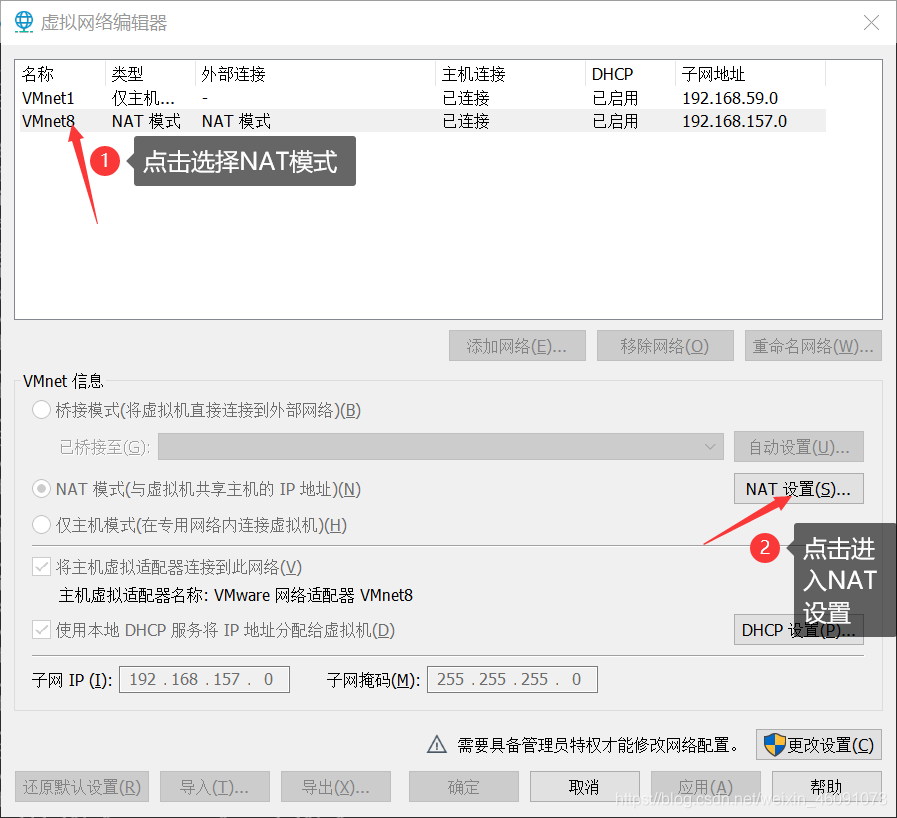Click the warning triangle icon
Viewport: 897px width, 818px height.
pyautogui.click(x=436, y=744)
